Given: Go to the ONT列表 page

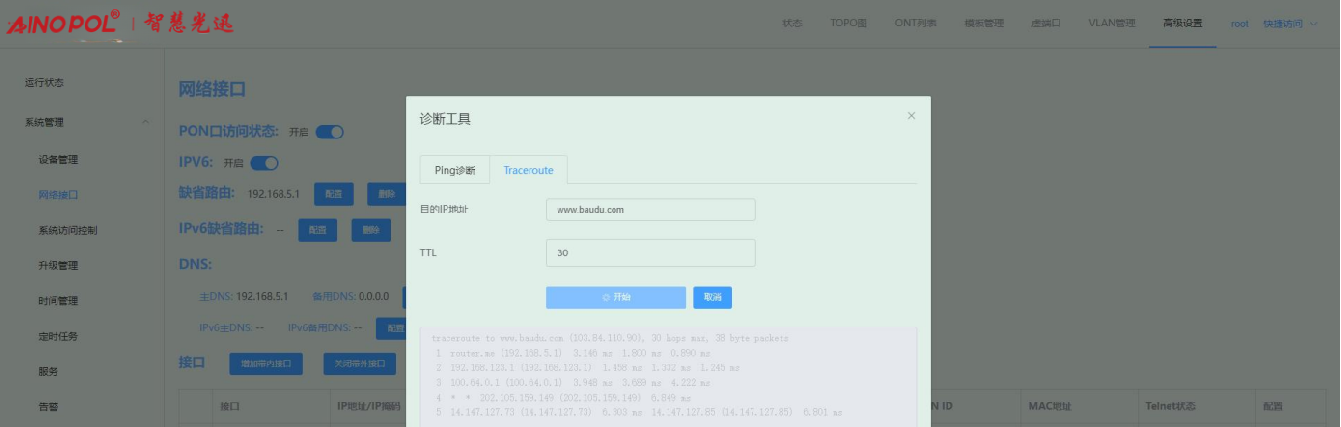Looking at the screenshot, I should [915, 23].
